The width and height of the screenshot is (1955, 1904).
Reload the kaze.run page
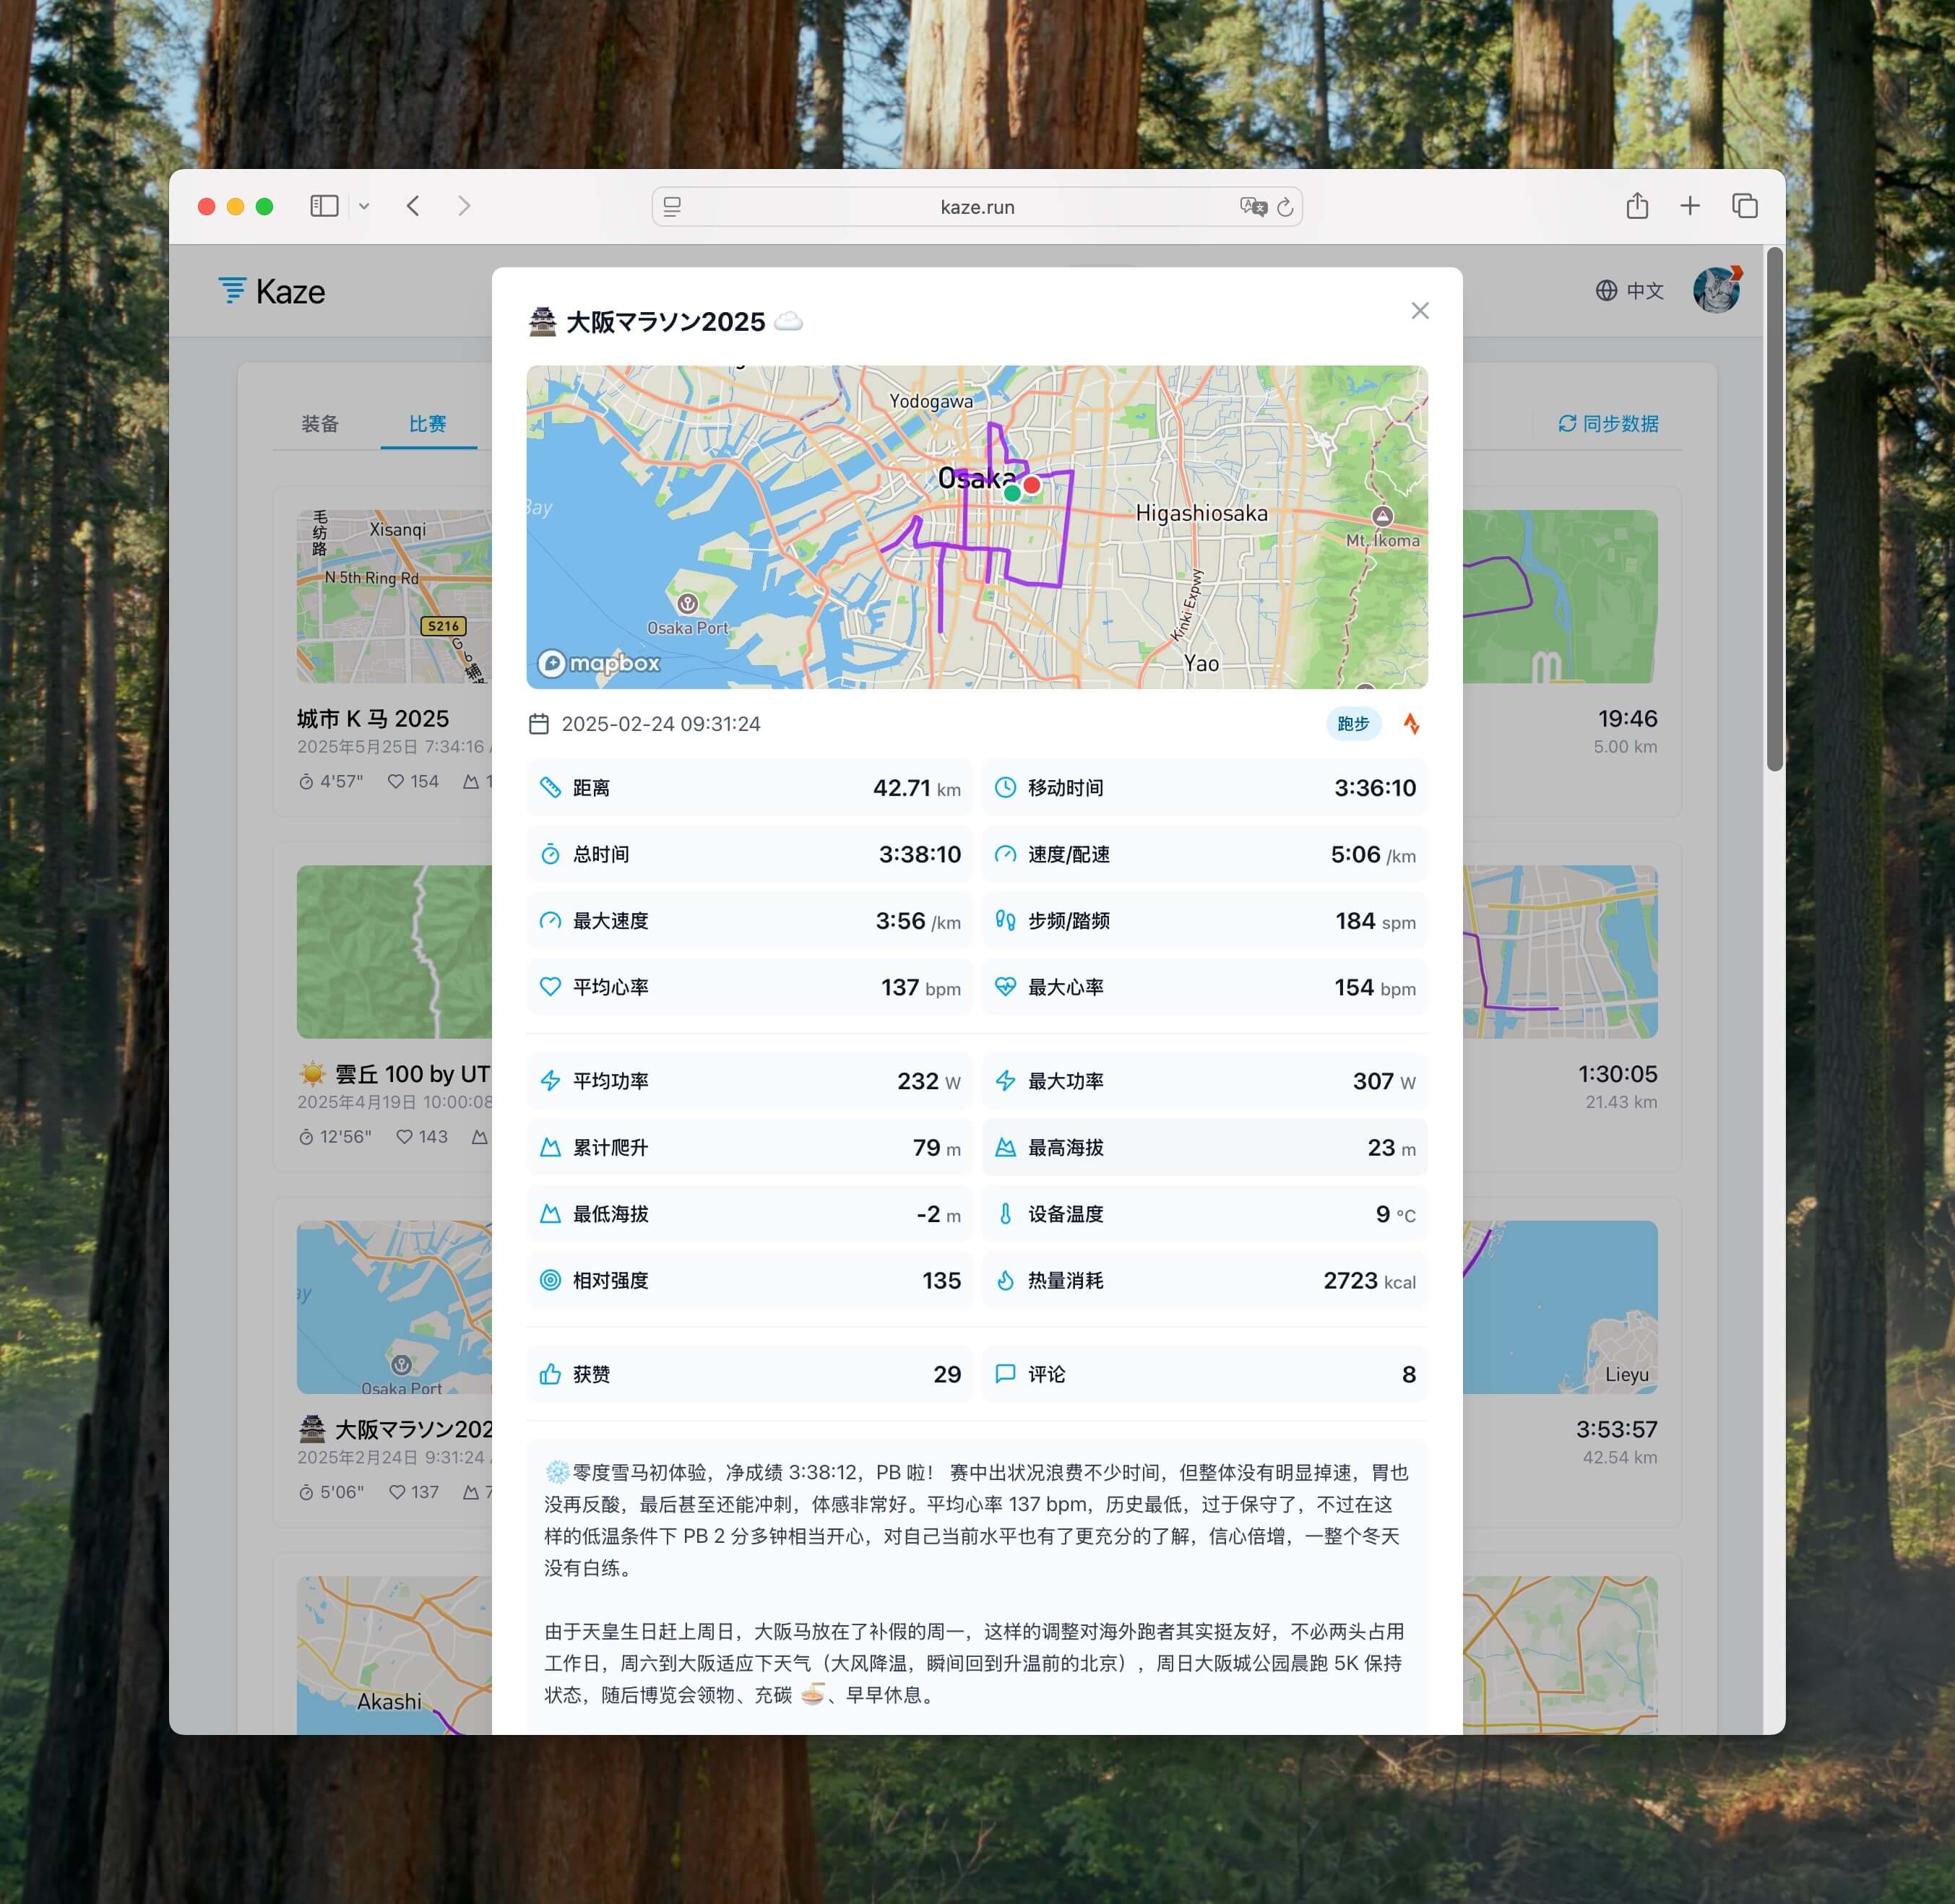pyautogui.click(x=1286, y=207)
